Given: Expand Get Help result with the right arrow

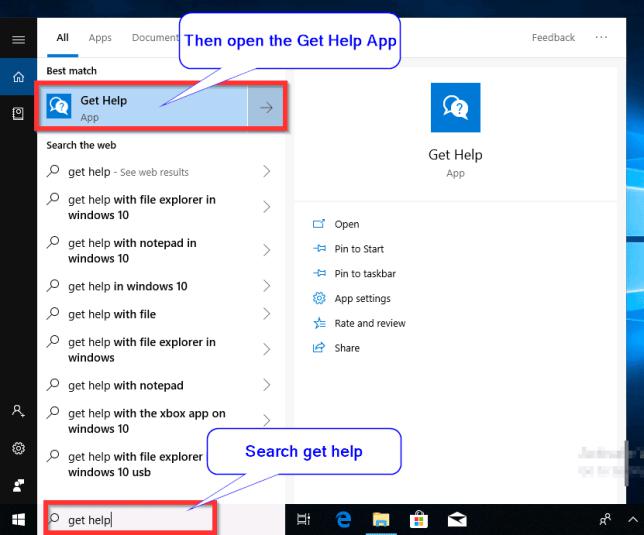Looking at the screenshot, I should pos(266,108).
